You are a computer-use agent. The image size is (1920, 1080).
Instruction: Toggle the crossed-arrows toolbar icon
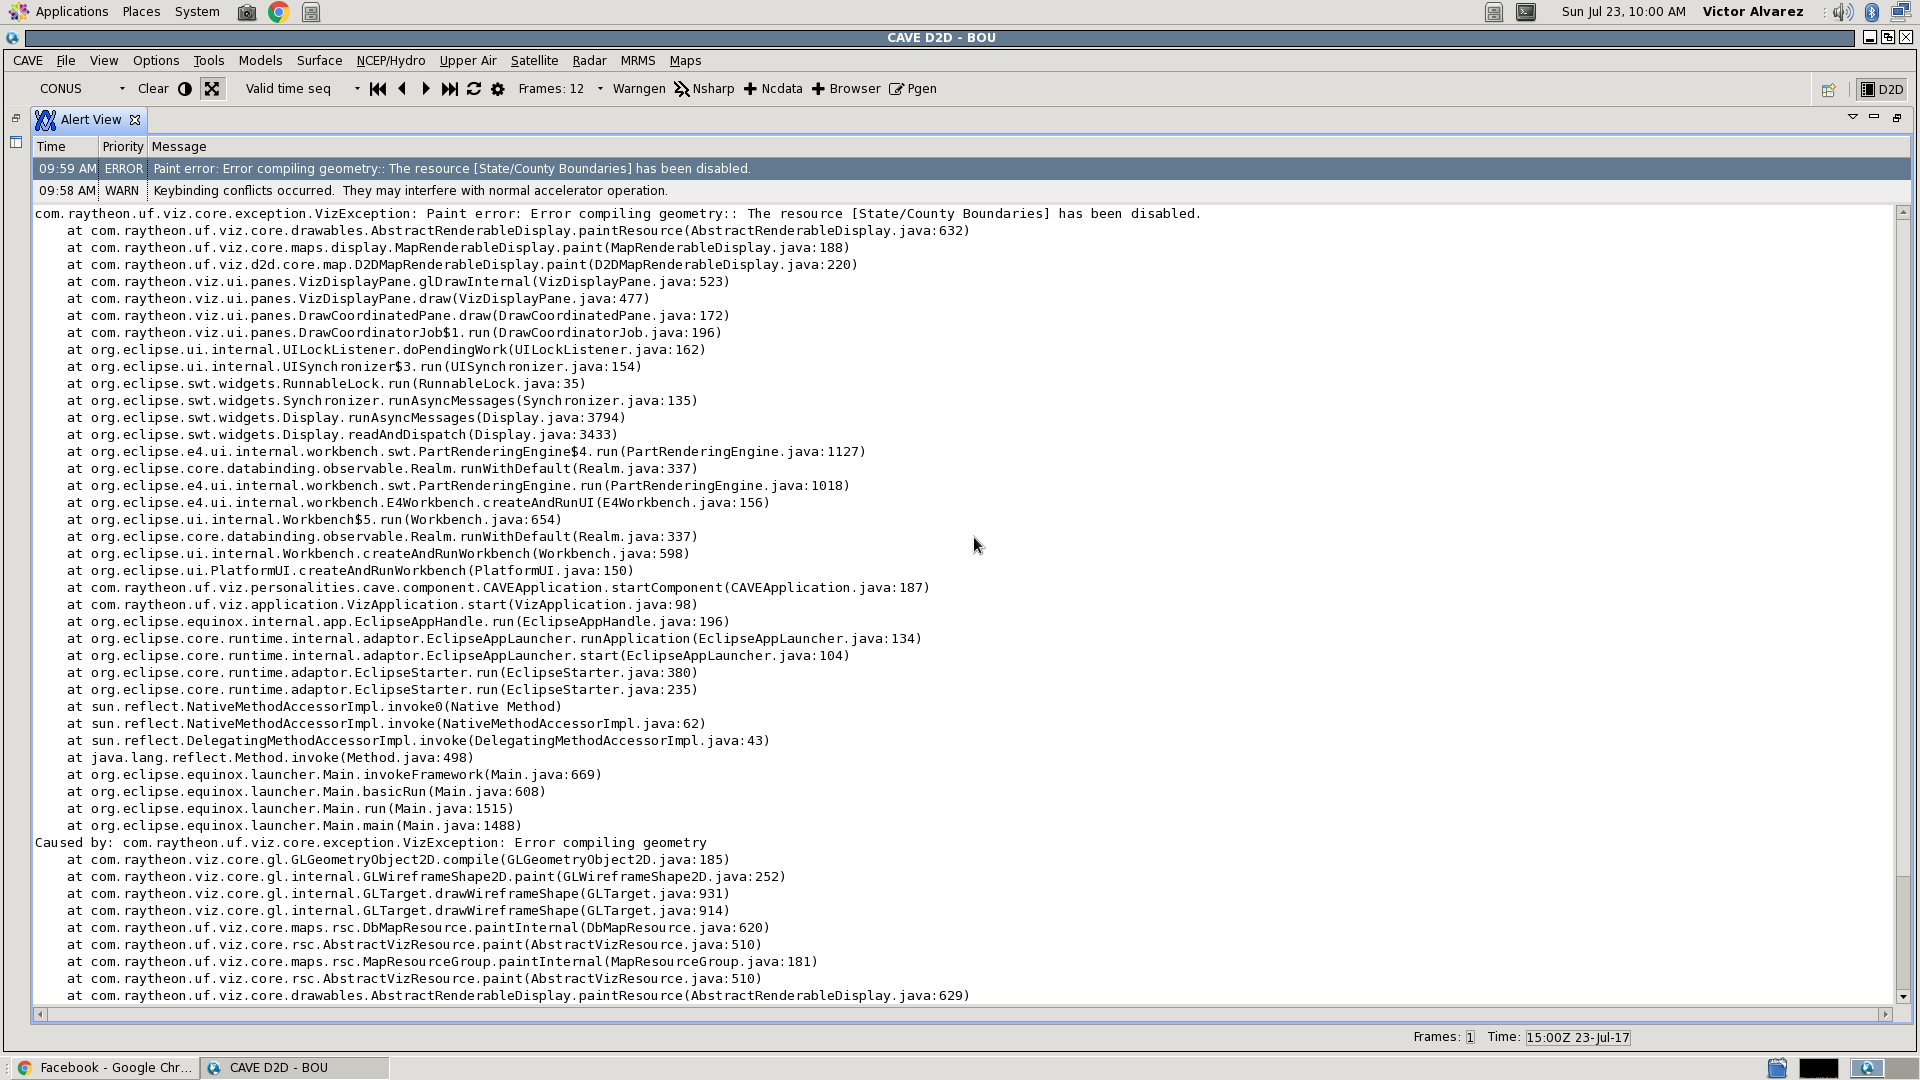point(212,89)
